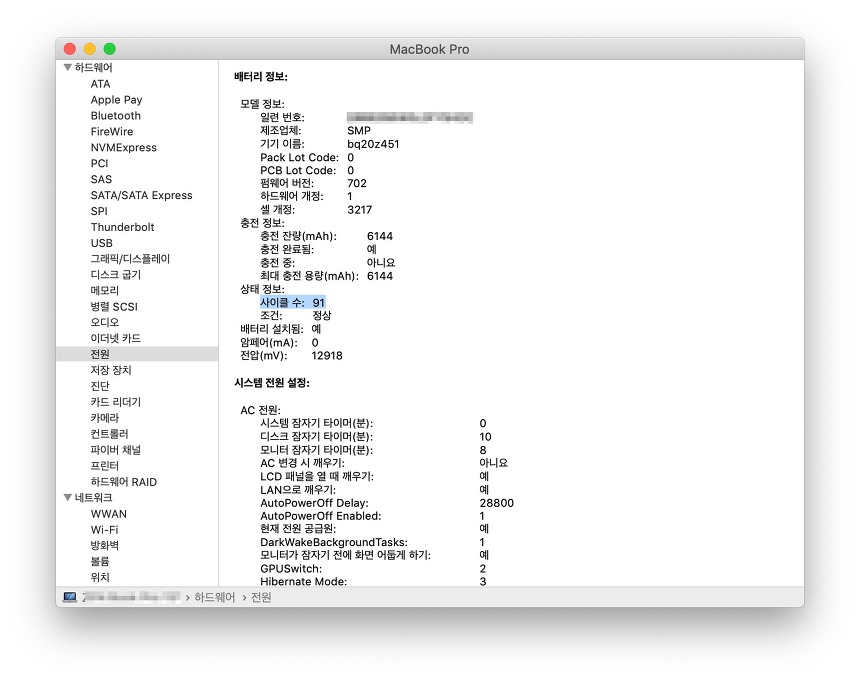The width and height of the screenshot is (860, 681).
Task: Click the highlighted 사이클 수: 91 line
Action: [293, 302]
